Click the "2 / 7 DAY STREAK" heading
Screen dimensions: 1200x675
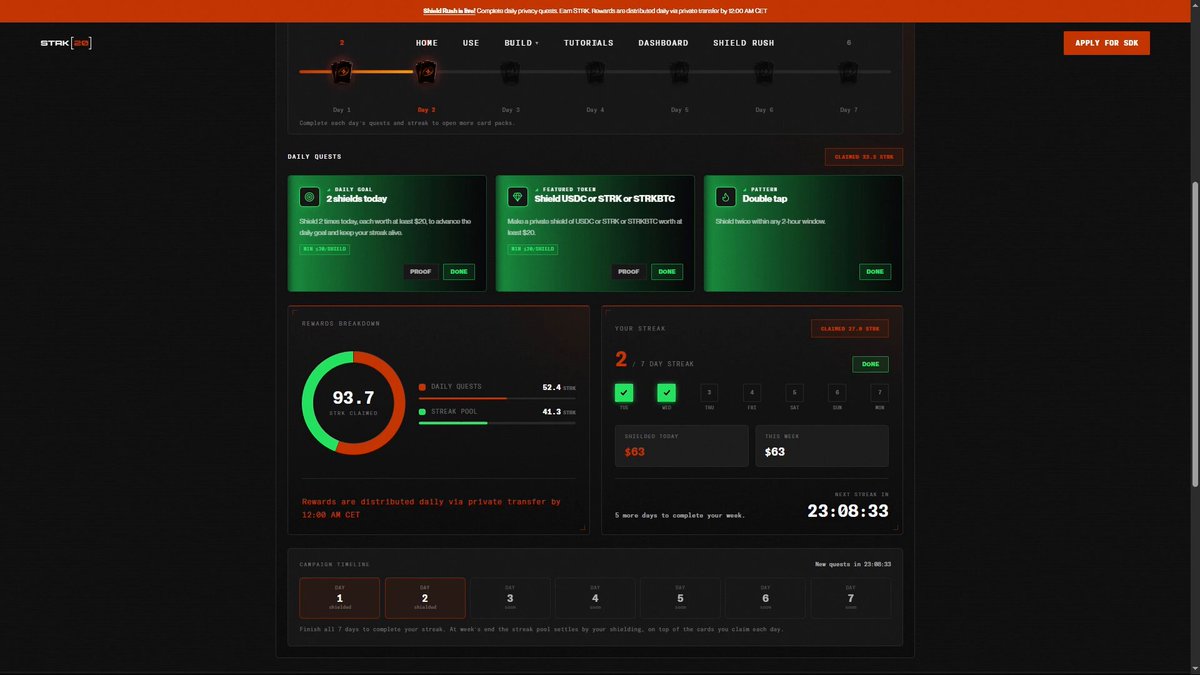(x=654, y=361)
